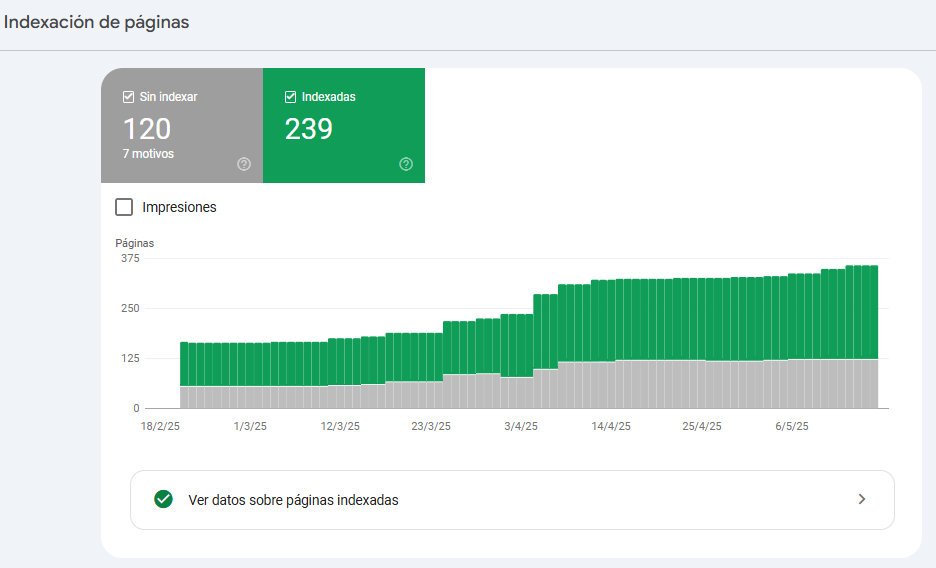Click the 375 value on vertical axis
The image size is (936, 568).
pos(129,258)
